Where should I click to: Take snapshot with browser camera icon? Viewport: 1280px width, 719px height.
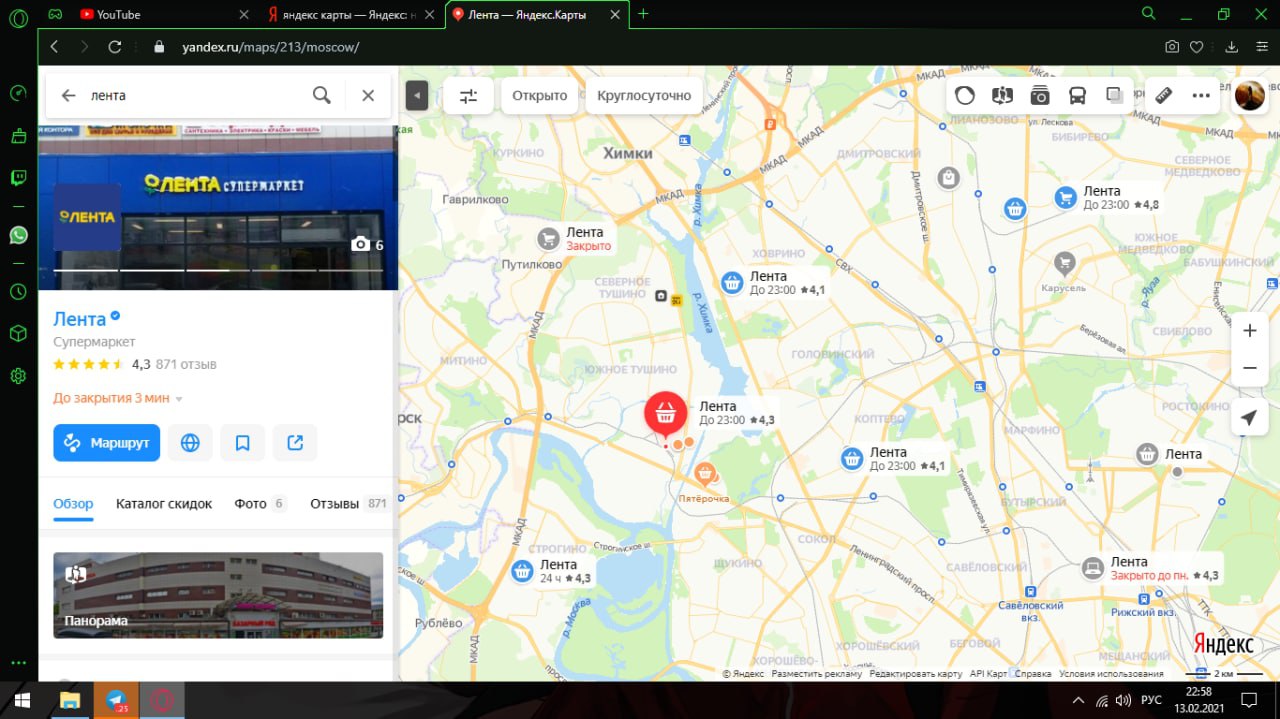pyautogui.click(x=1172, y=47)
